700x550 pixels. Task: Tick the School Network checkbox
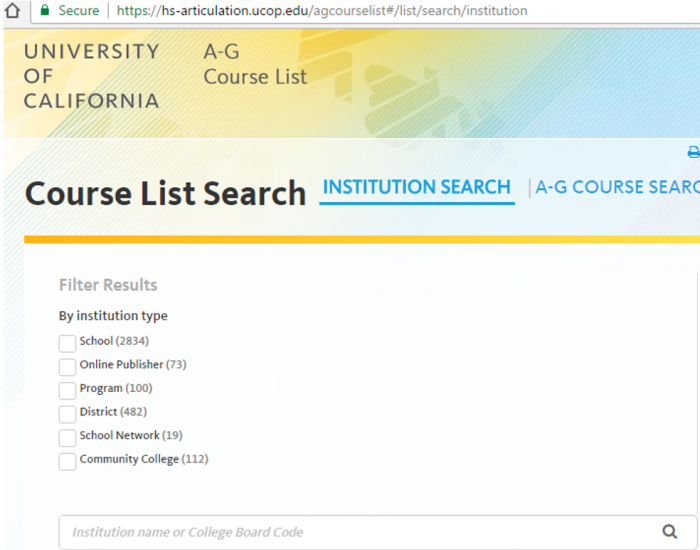[x=67, y=438]
